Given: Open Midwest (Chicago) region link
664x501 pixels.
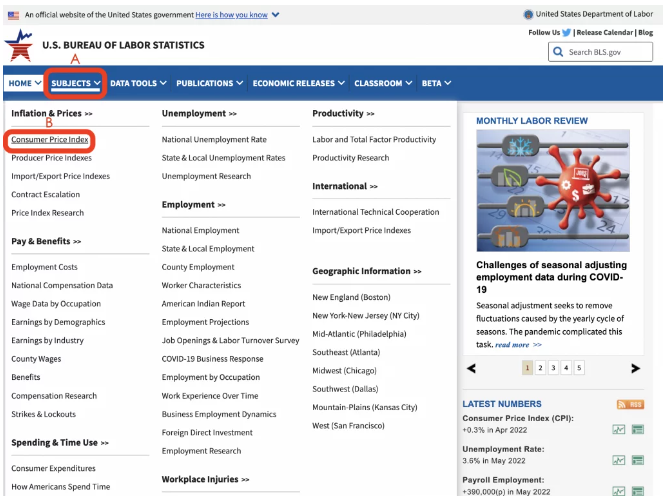Looking at the screenshot, I should tap(344, 371).
